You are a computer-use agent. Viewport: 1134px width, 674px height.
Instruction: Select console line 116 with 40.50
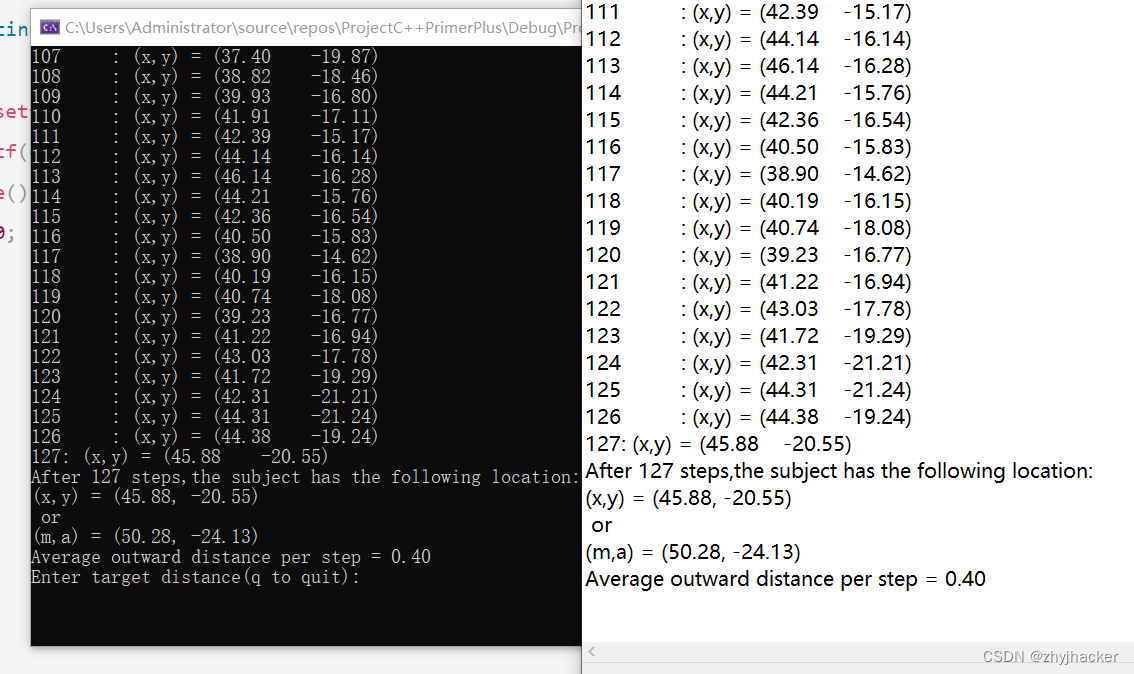[205, 236]
